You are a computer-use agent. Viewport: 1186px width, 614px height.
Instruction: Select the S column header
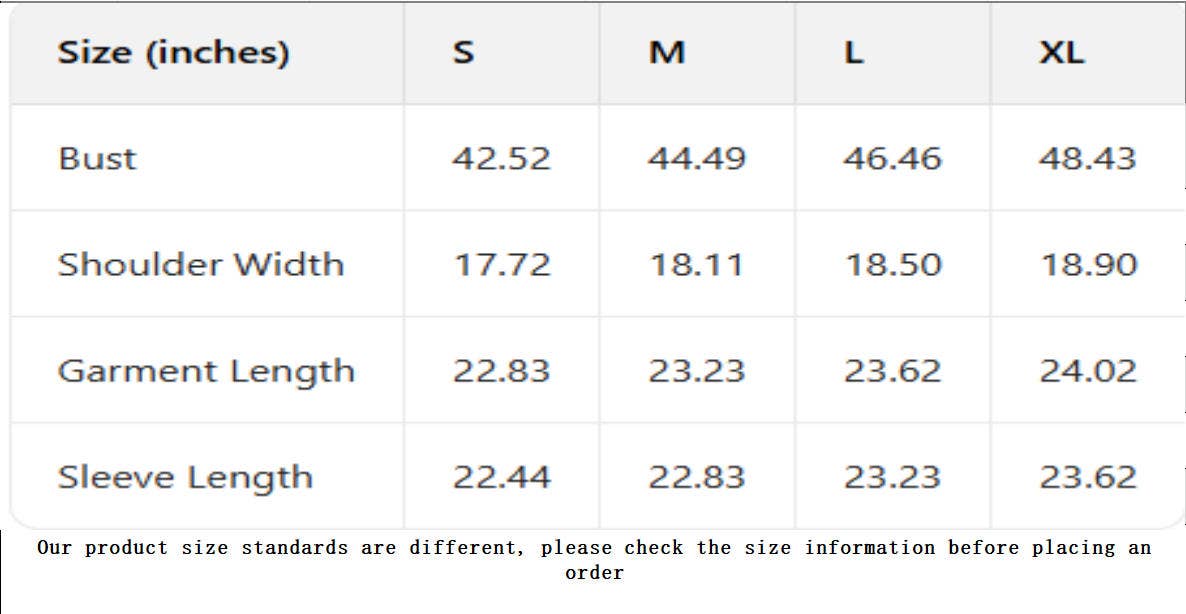tap(462, 52)
